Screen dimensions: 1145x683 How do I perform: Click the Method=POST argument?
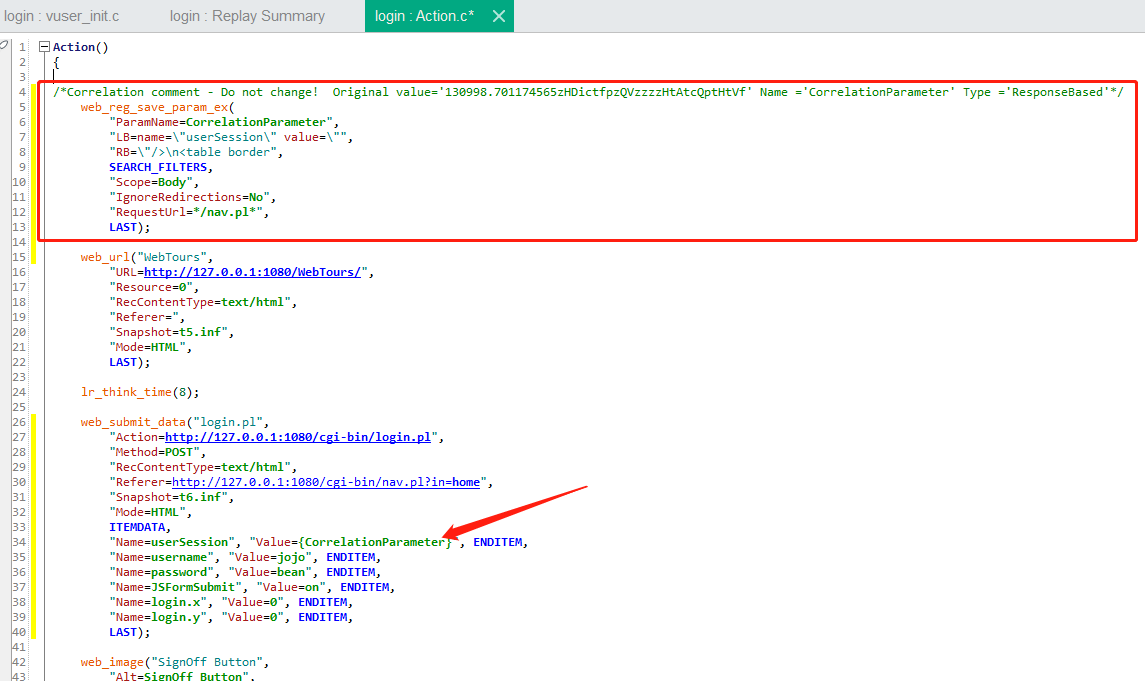click(157, 452)
